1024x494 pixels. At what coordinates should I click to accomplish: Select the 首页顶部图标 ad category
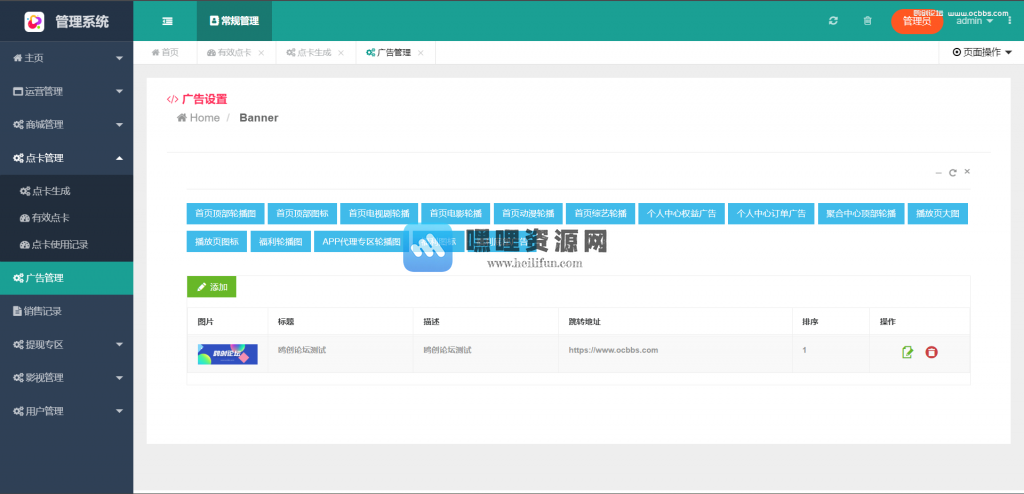tap(302, 214)
